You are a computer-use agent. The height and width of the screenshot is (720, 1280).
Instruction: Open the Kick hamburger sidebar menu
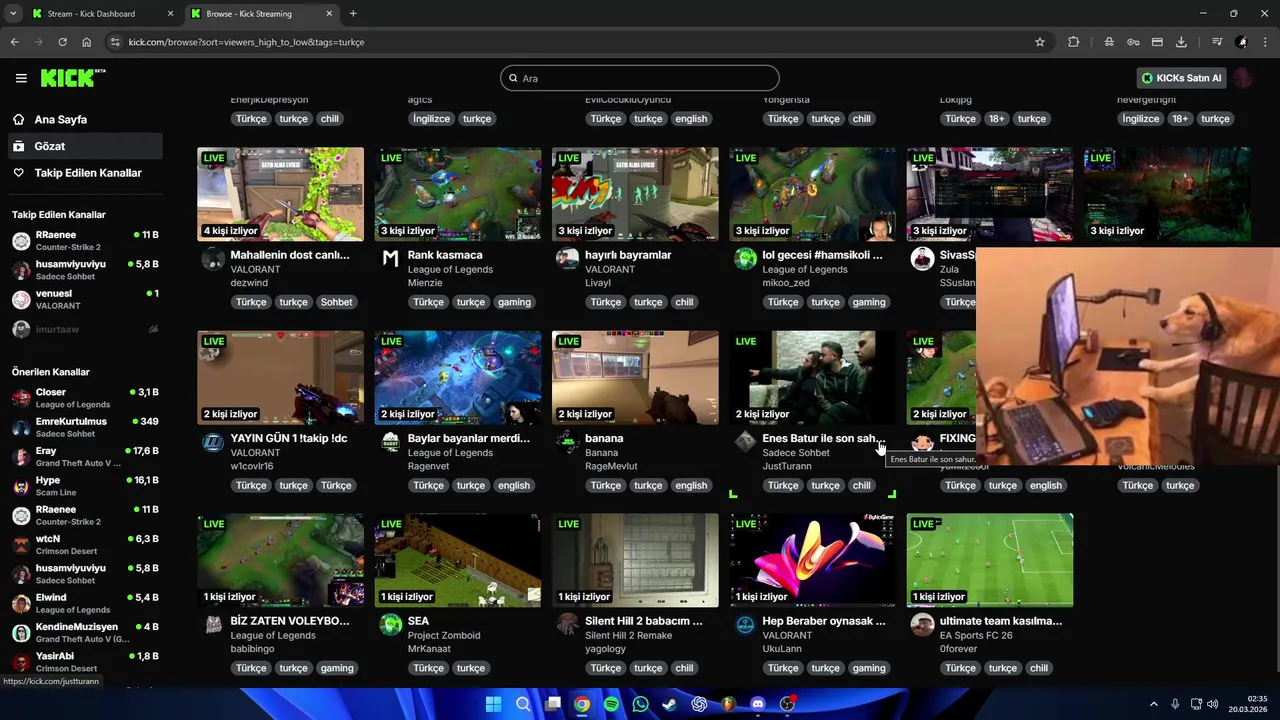click(21, 78)
